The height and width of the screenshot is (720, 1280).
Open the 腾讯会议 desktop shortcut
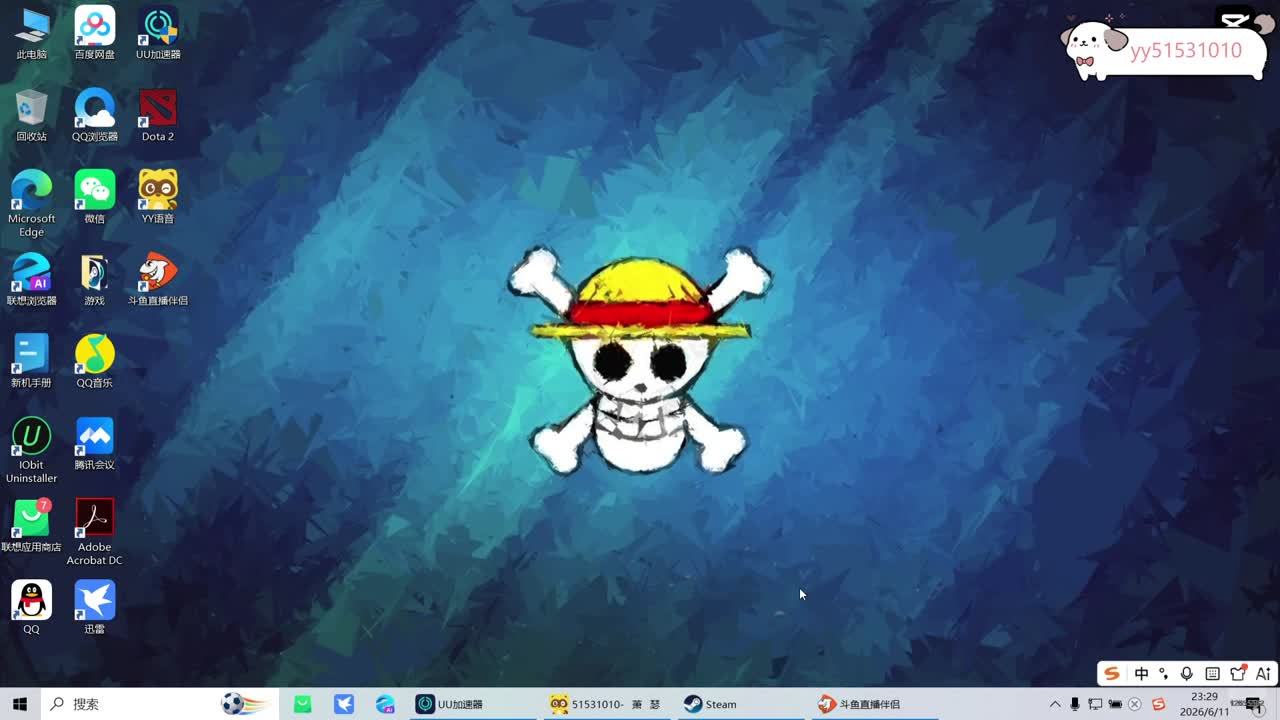(94, 443)
